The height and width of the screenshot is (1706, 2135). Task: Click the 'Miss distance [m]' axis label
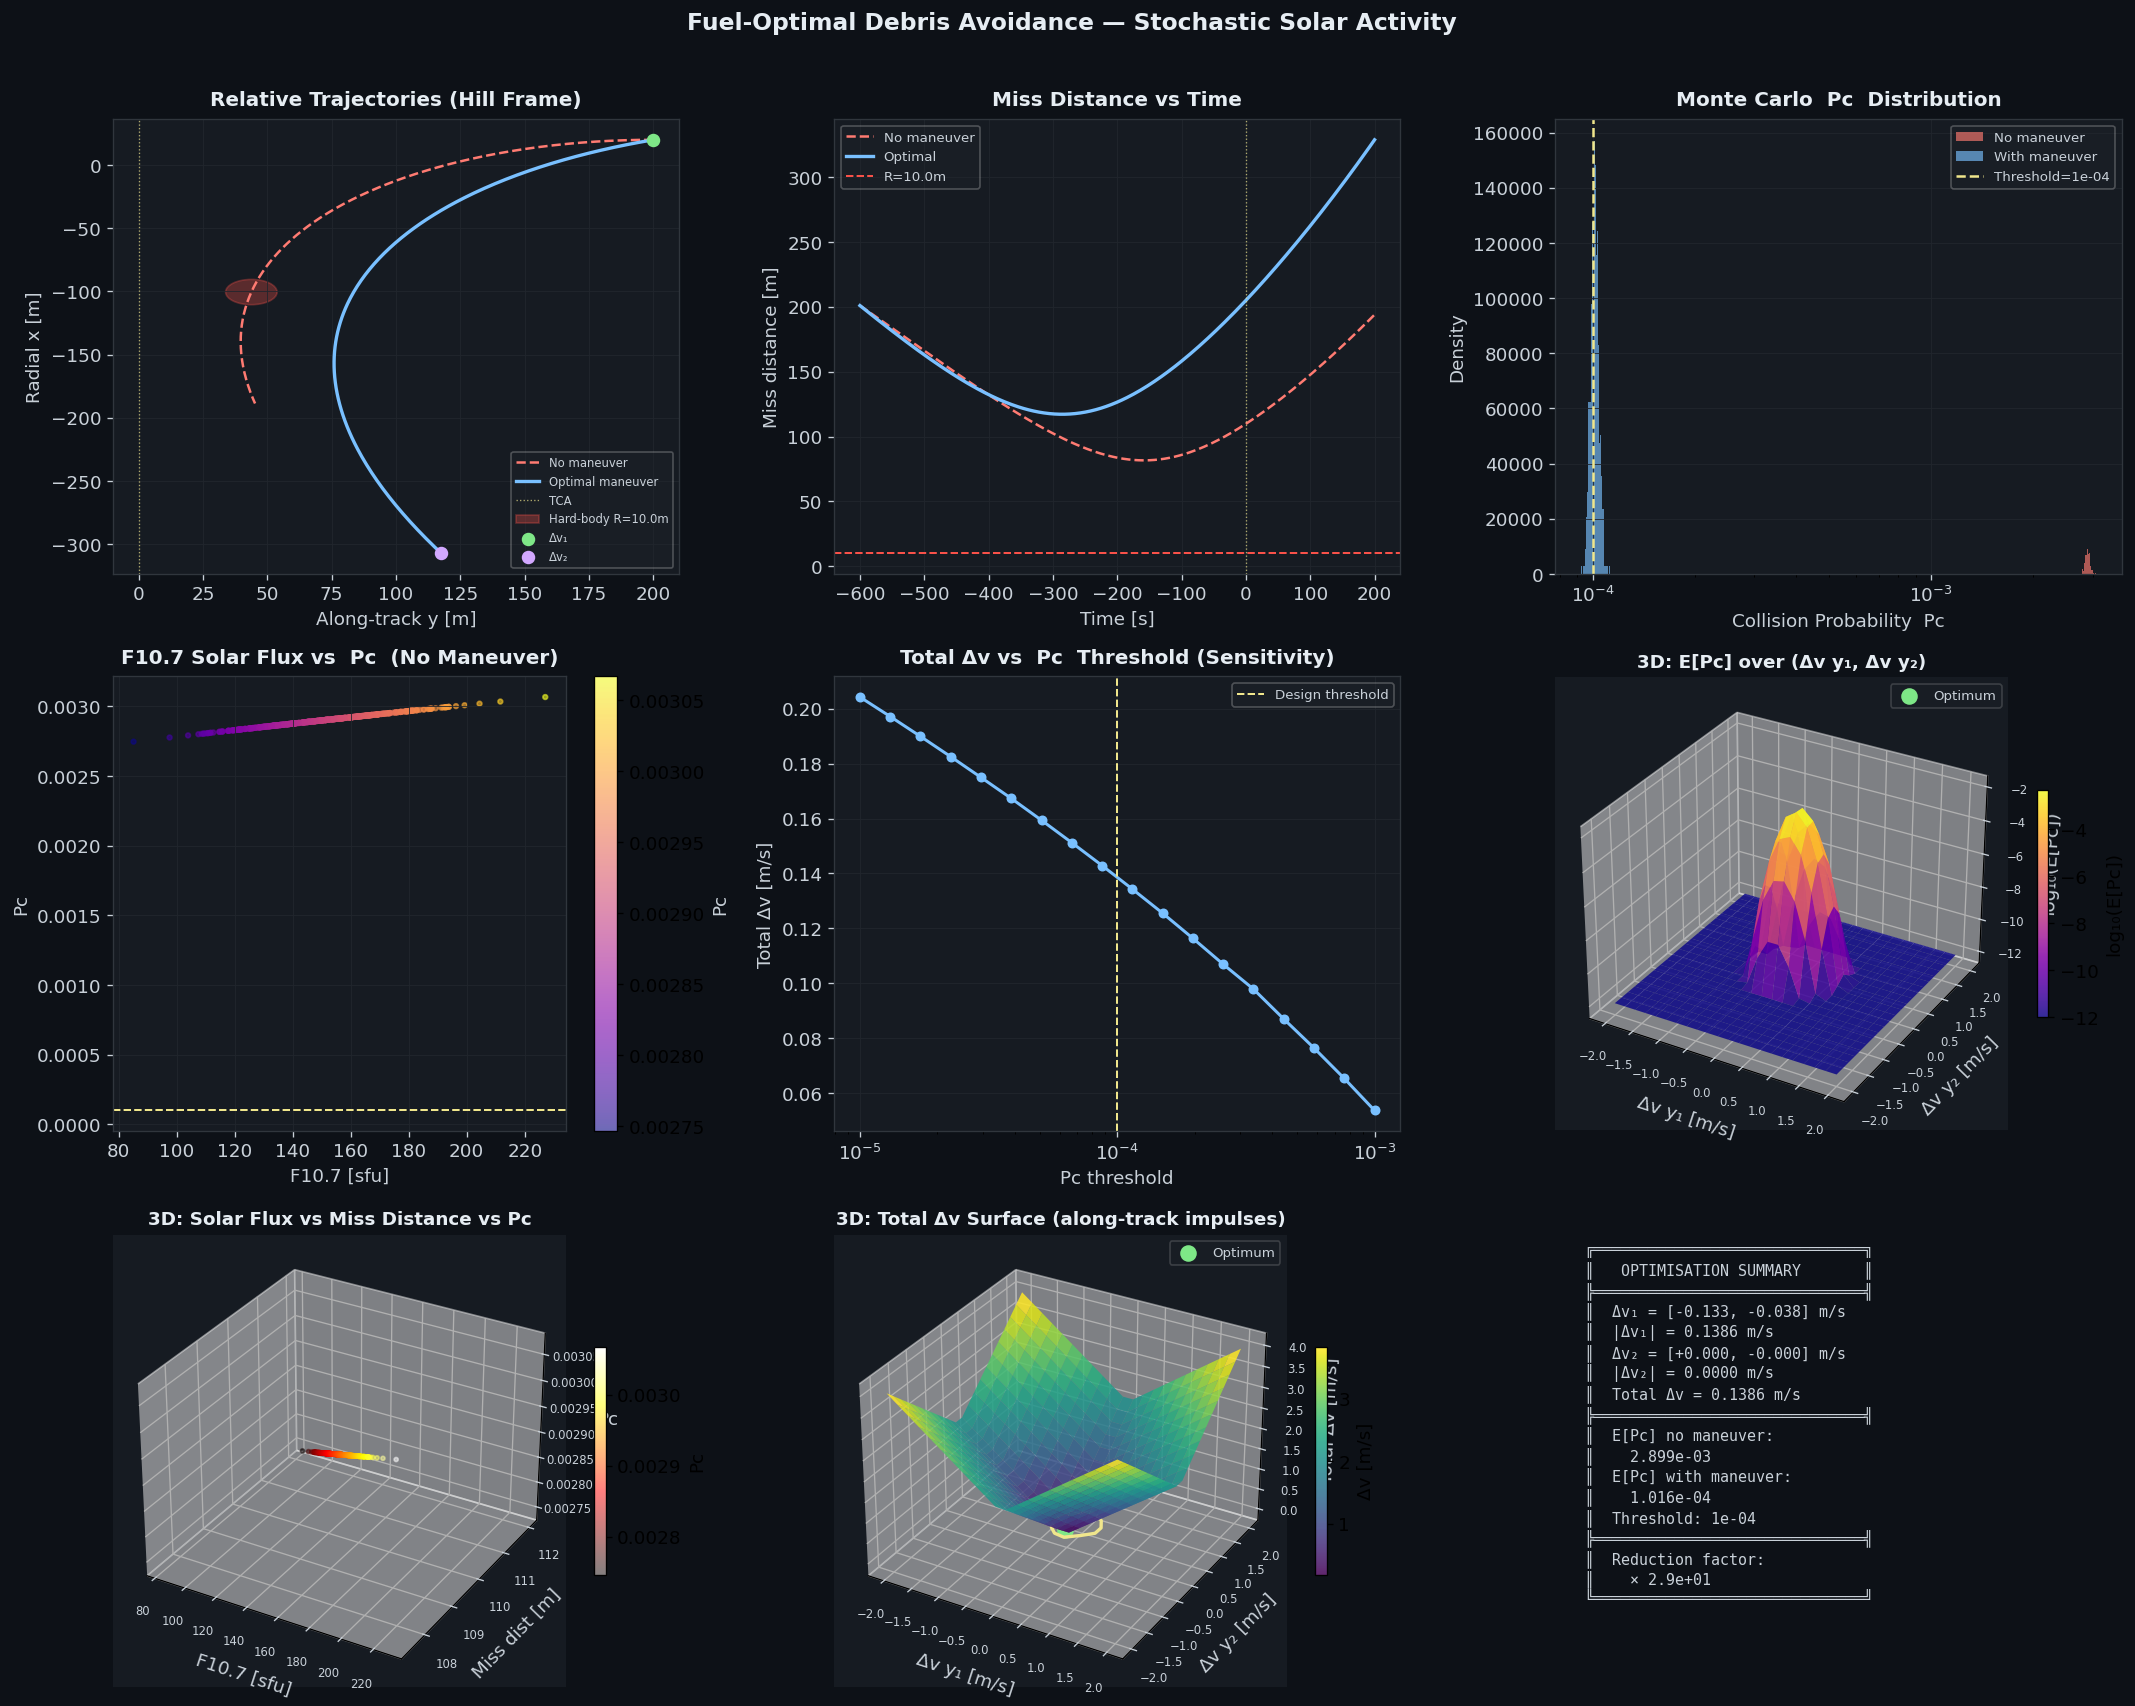769,348
